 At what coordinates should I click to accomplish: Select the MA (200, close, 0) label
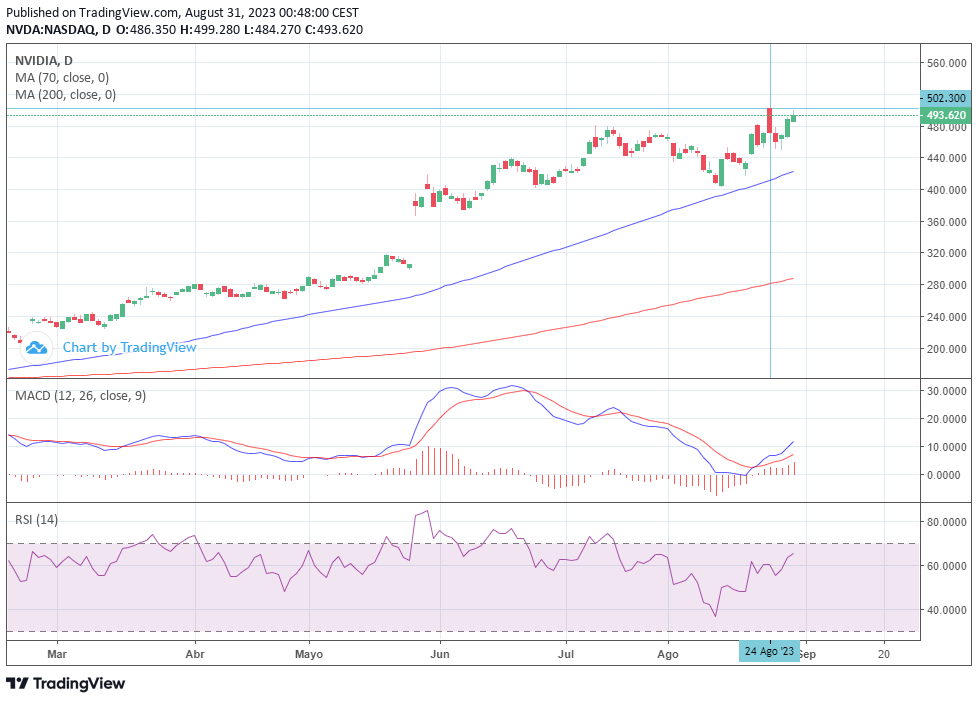click(65, 95)
